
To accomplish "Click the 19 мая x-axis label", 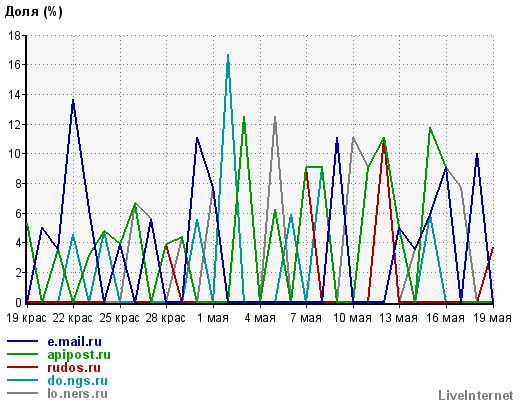I will coord(492,318).
